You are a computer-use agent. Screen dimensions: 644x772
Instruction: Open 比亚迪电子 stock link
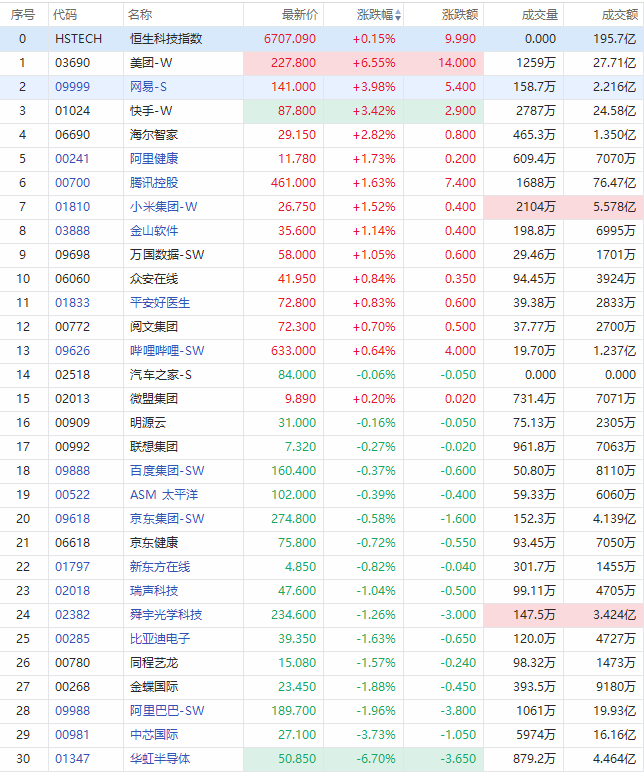pyautogui.click(x=160, y=639)
